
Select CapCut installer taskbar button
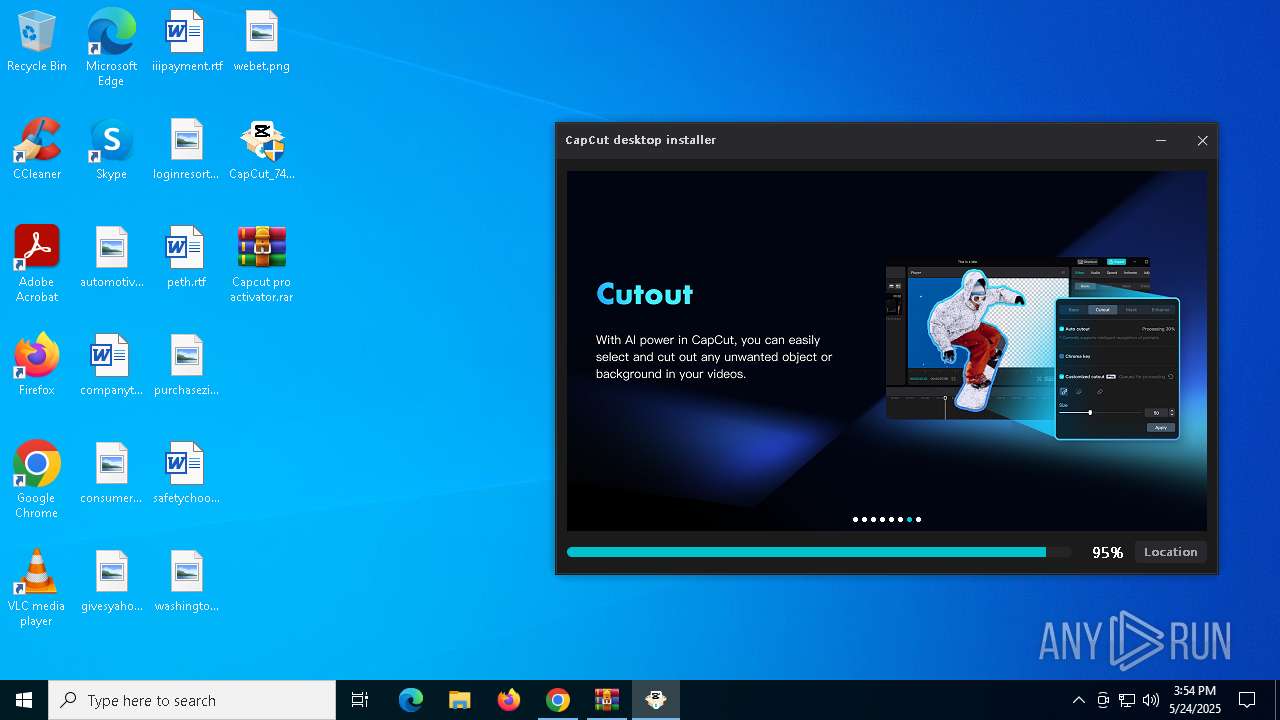(656, 700)
